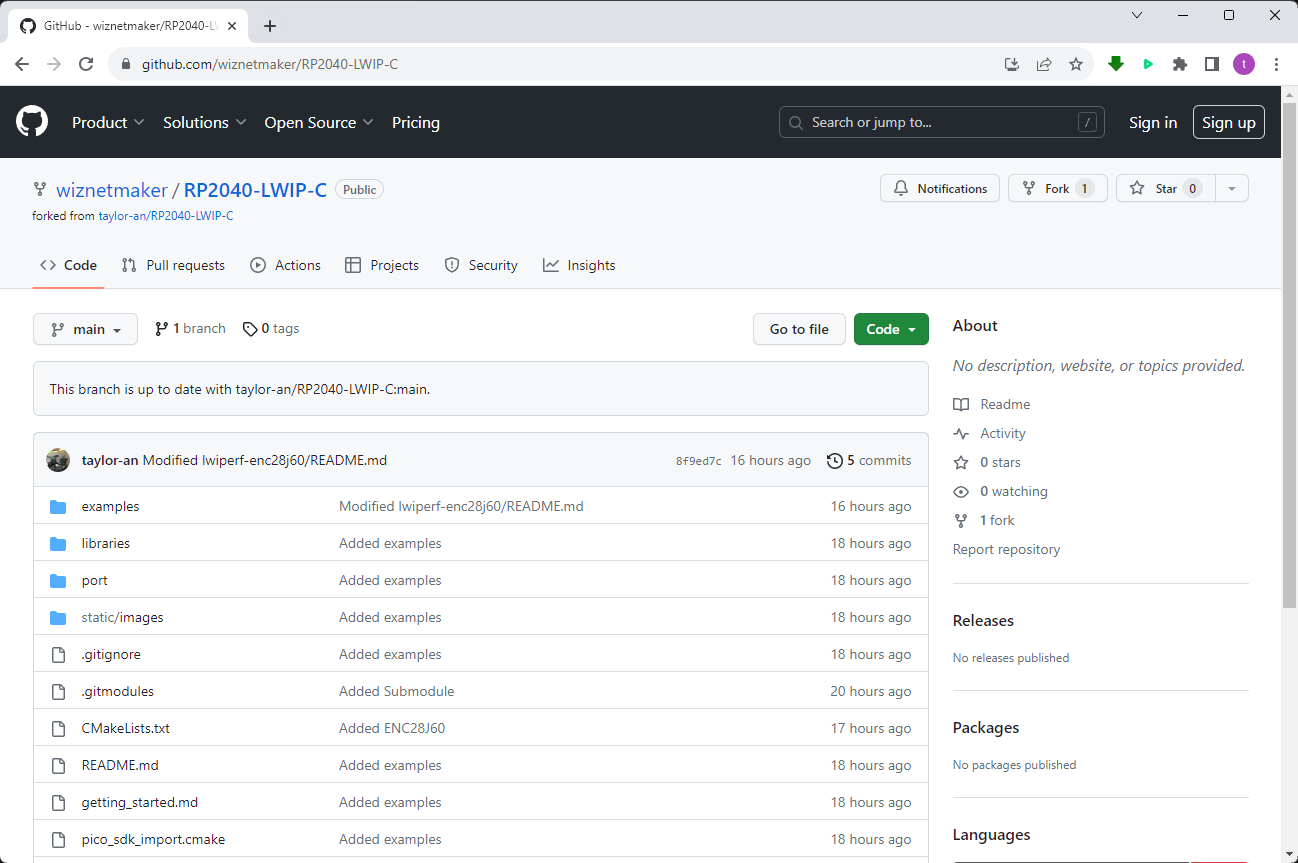Open commit hash 8f9ed7c
The height and width of the screenshot is (863, 1298).
[x=698, y=461]
